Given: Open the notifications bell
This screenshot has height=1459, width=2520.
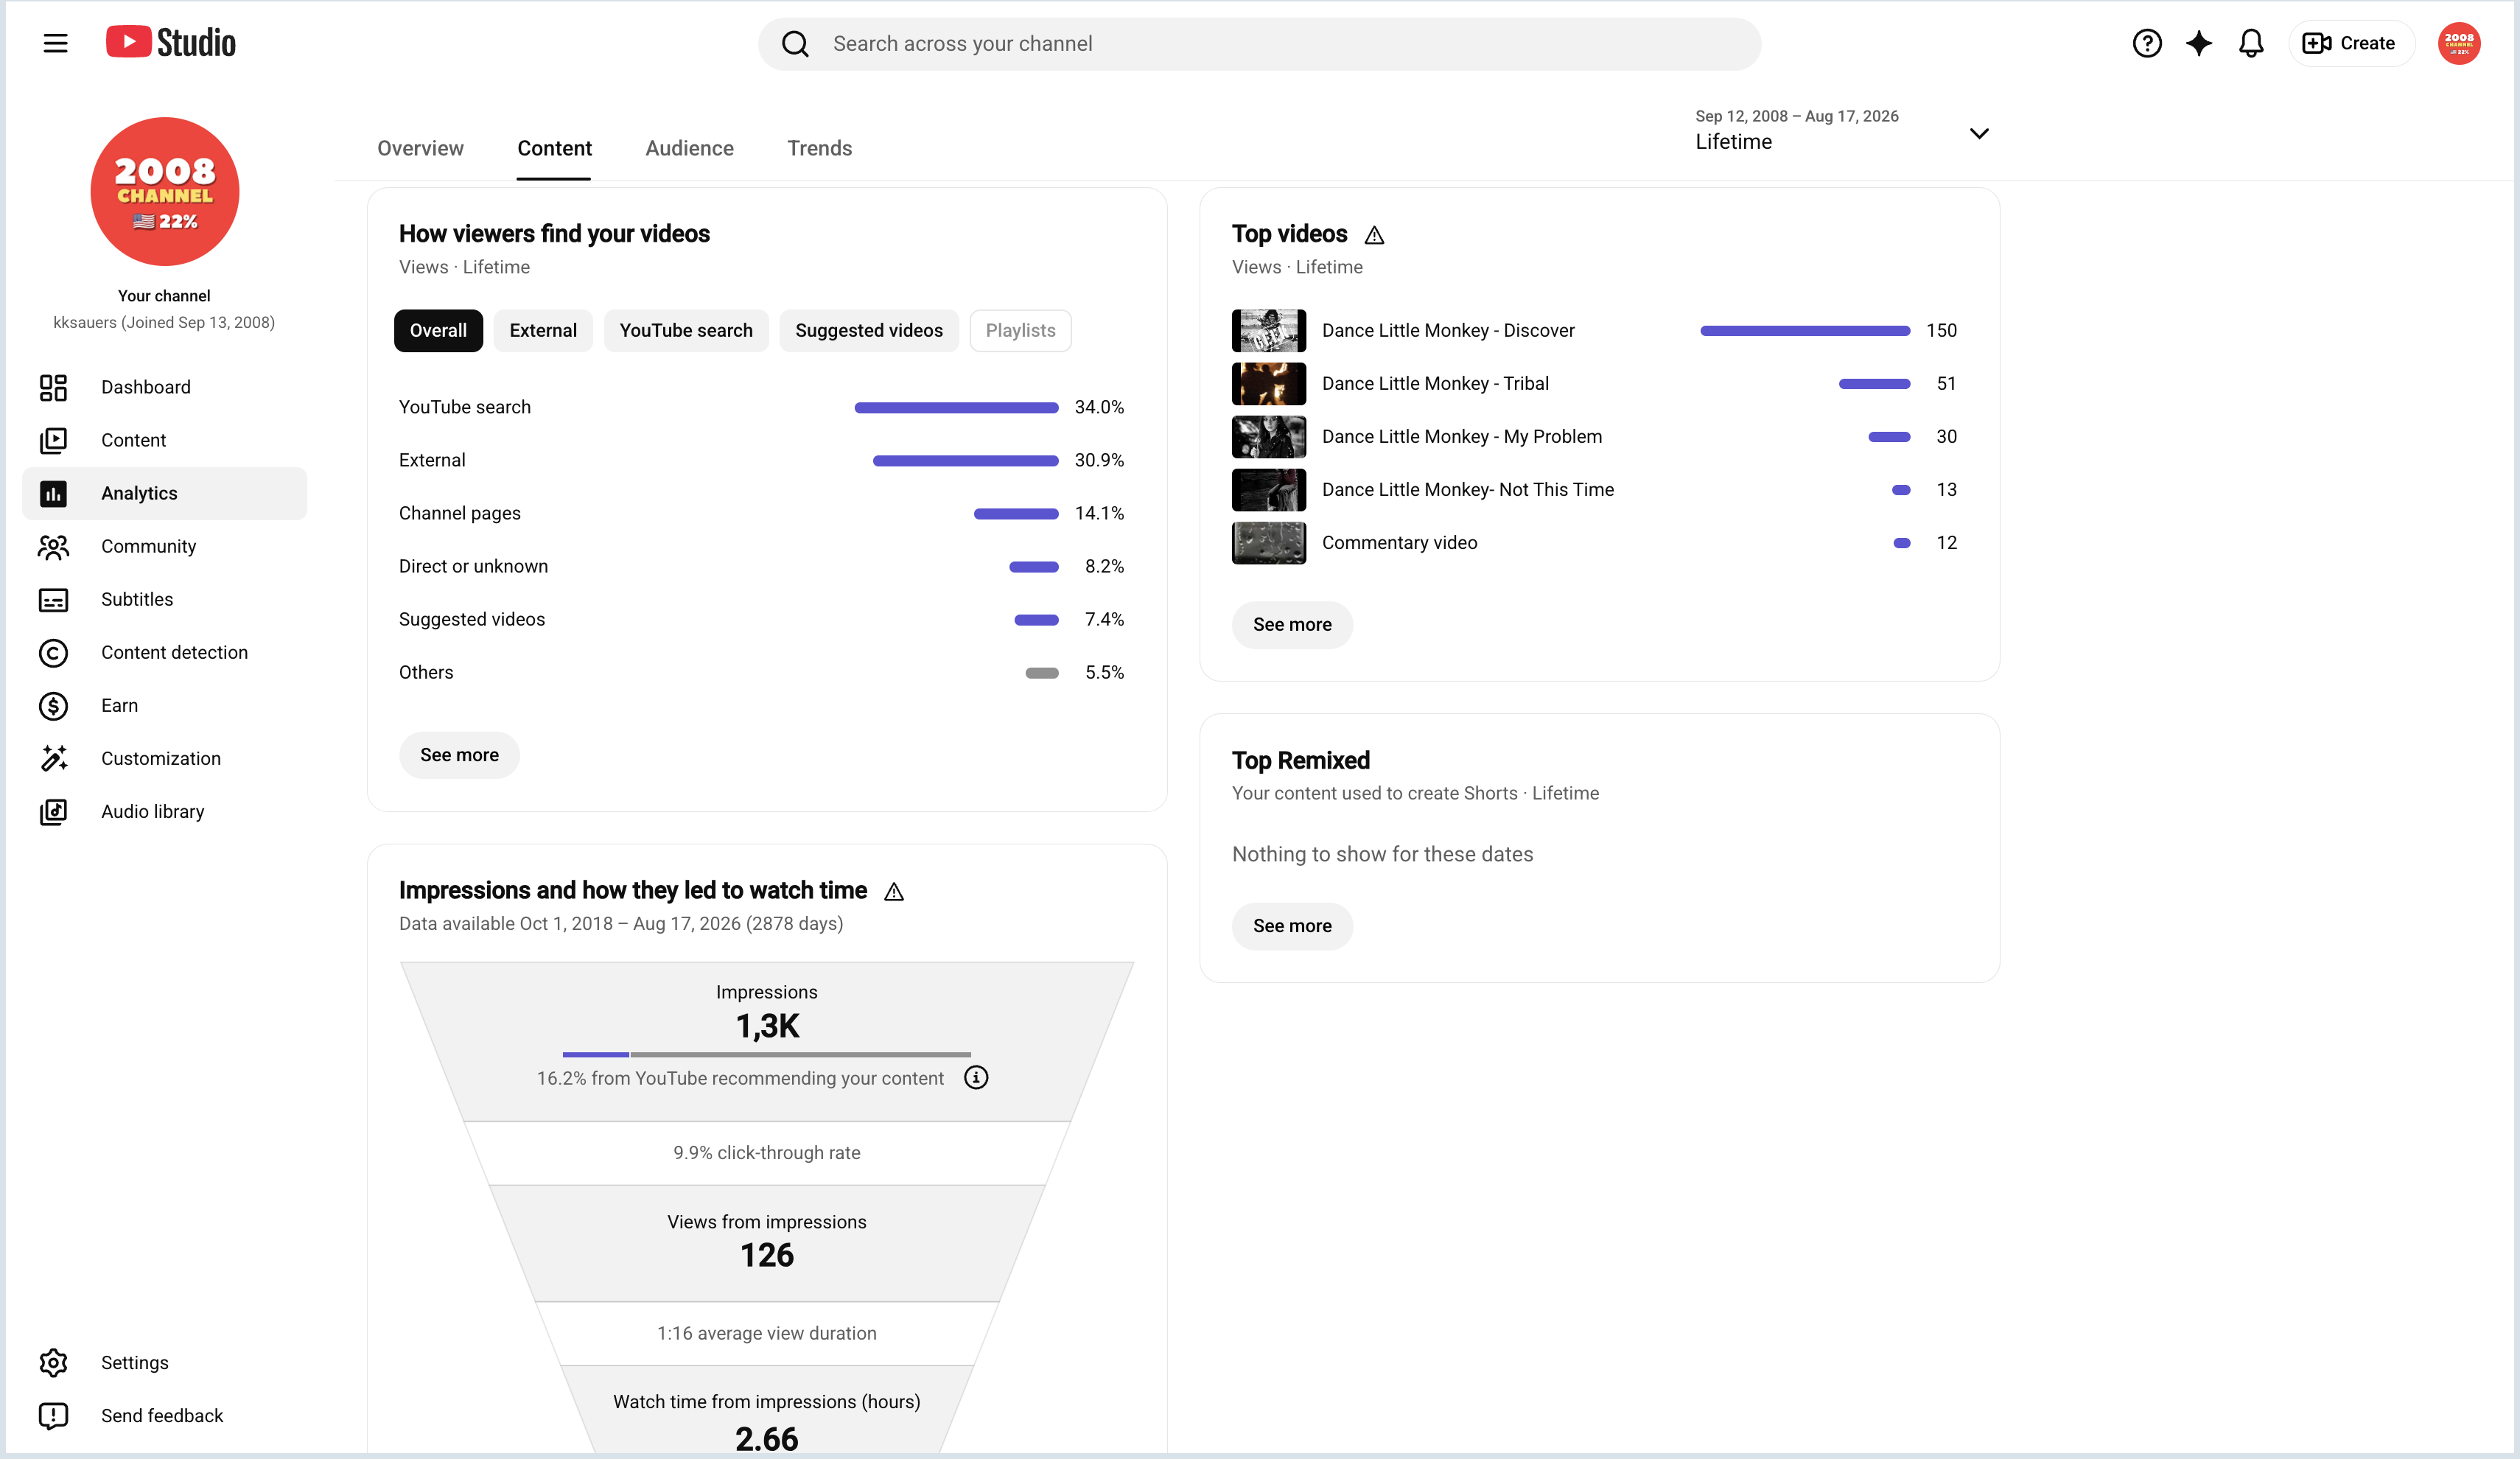Looking at the screenshot, I should 2251,43.
